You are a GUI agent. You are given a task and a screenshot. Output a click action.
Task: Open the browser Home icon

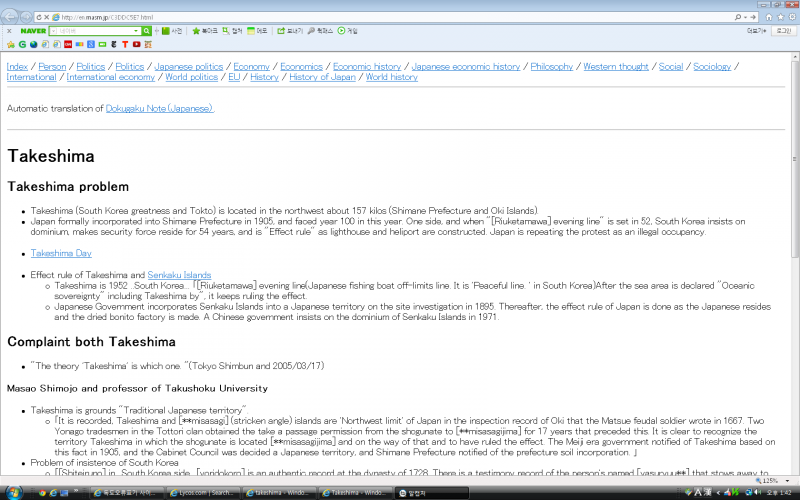768,17
